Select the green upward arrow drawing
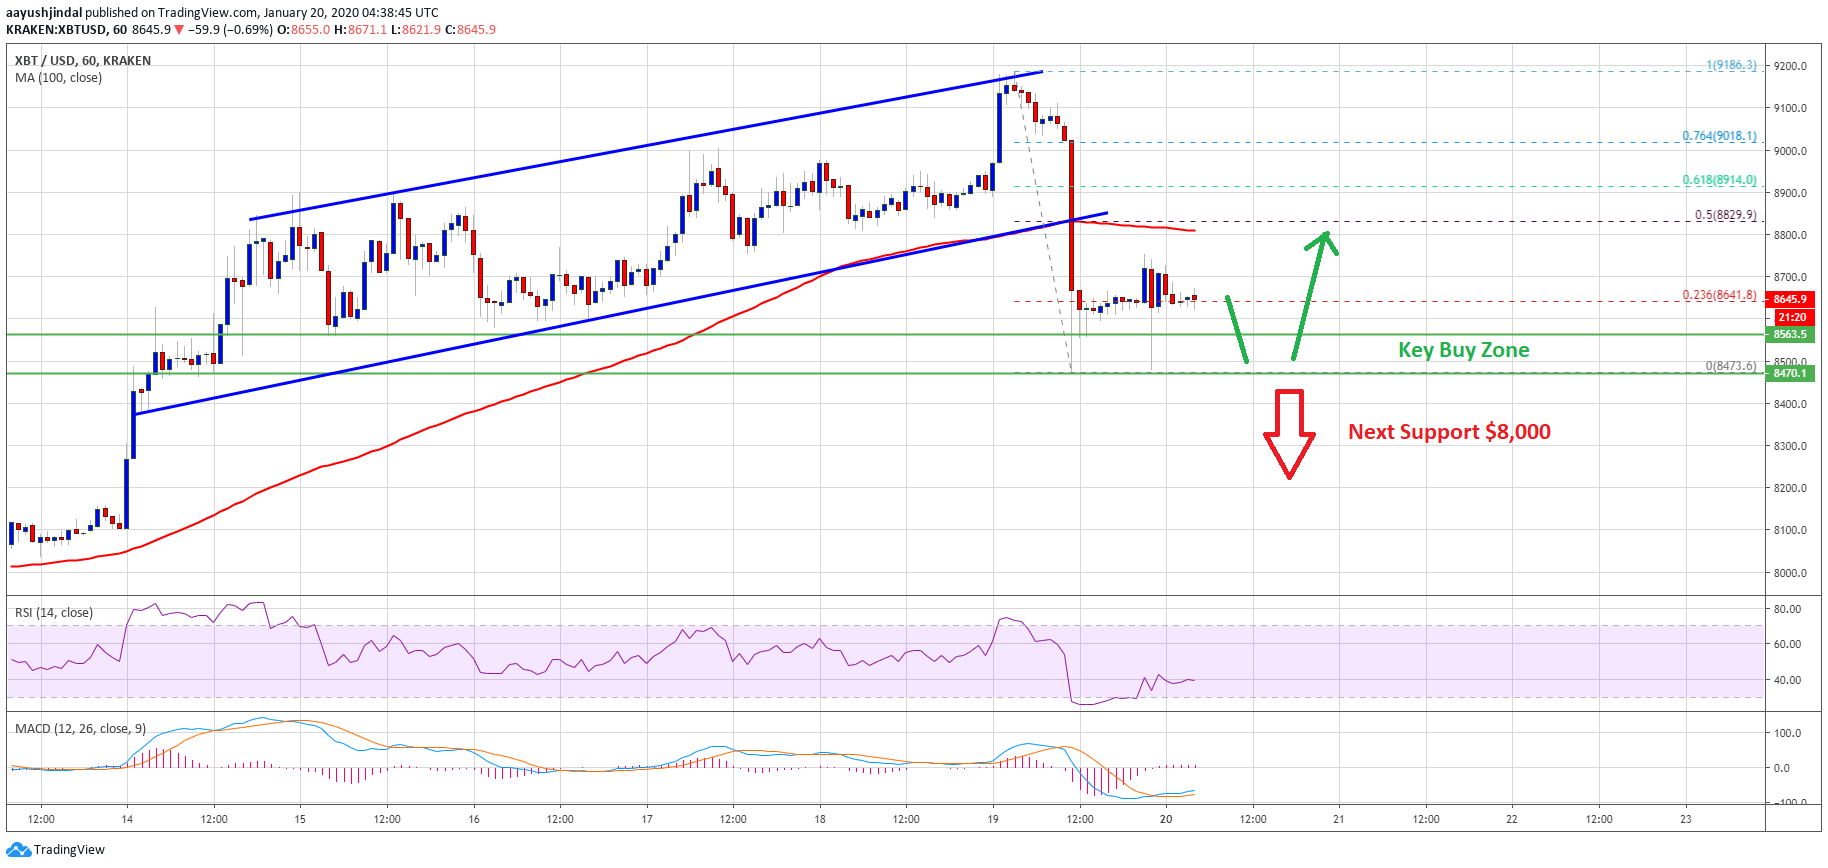Viewport: 1828px width, 868px height. click(x=1314, y=295)
